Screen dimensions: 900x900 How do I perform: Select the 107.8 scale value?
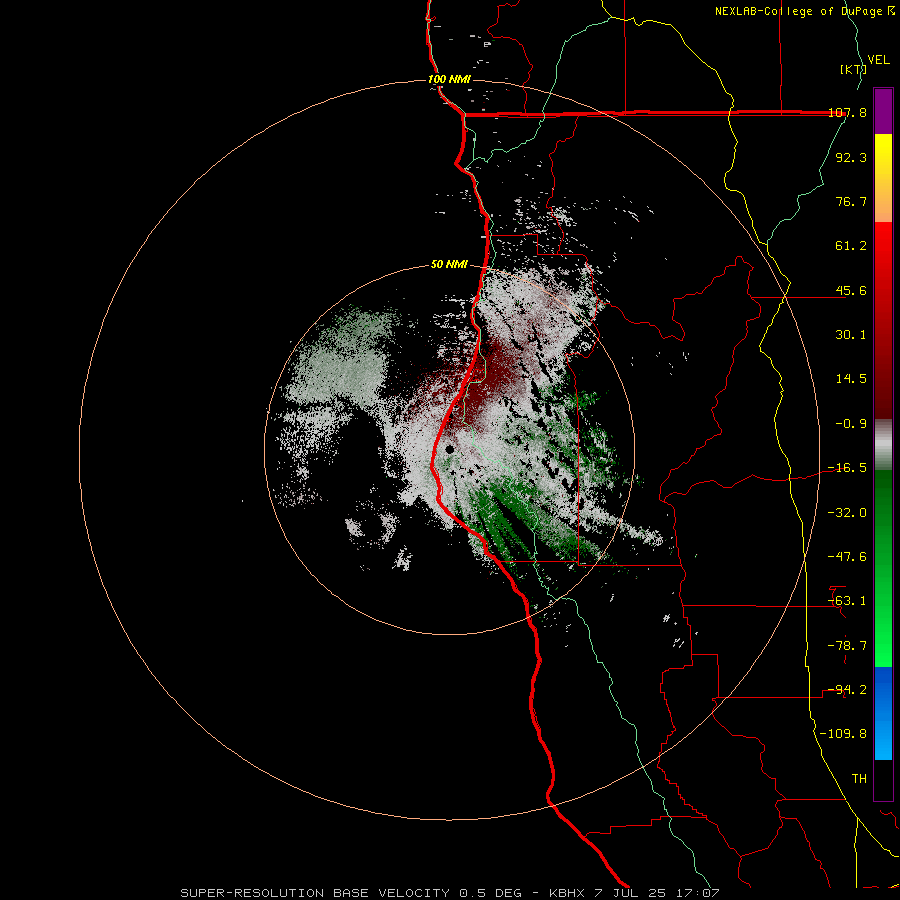pyautogui.click(x=847, y=113)
